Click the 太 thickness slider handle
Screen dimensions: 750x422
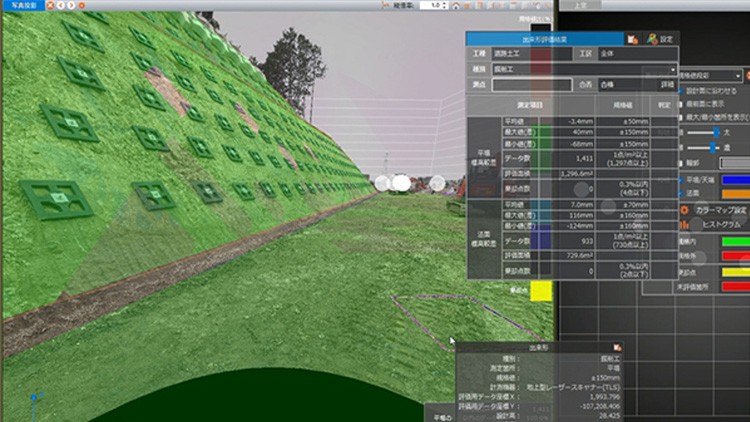pyautogui.click(x=716, y=133)
